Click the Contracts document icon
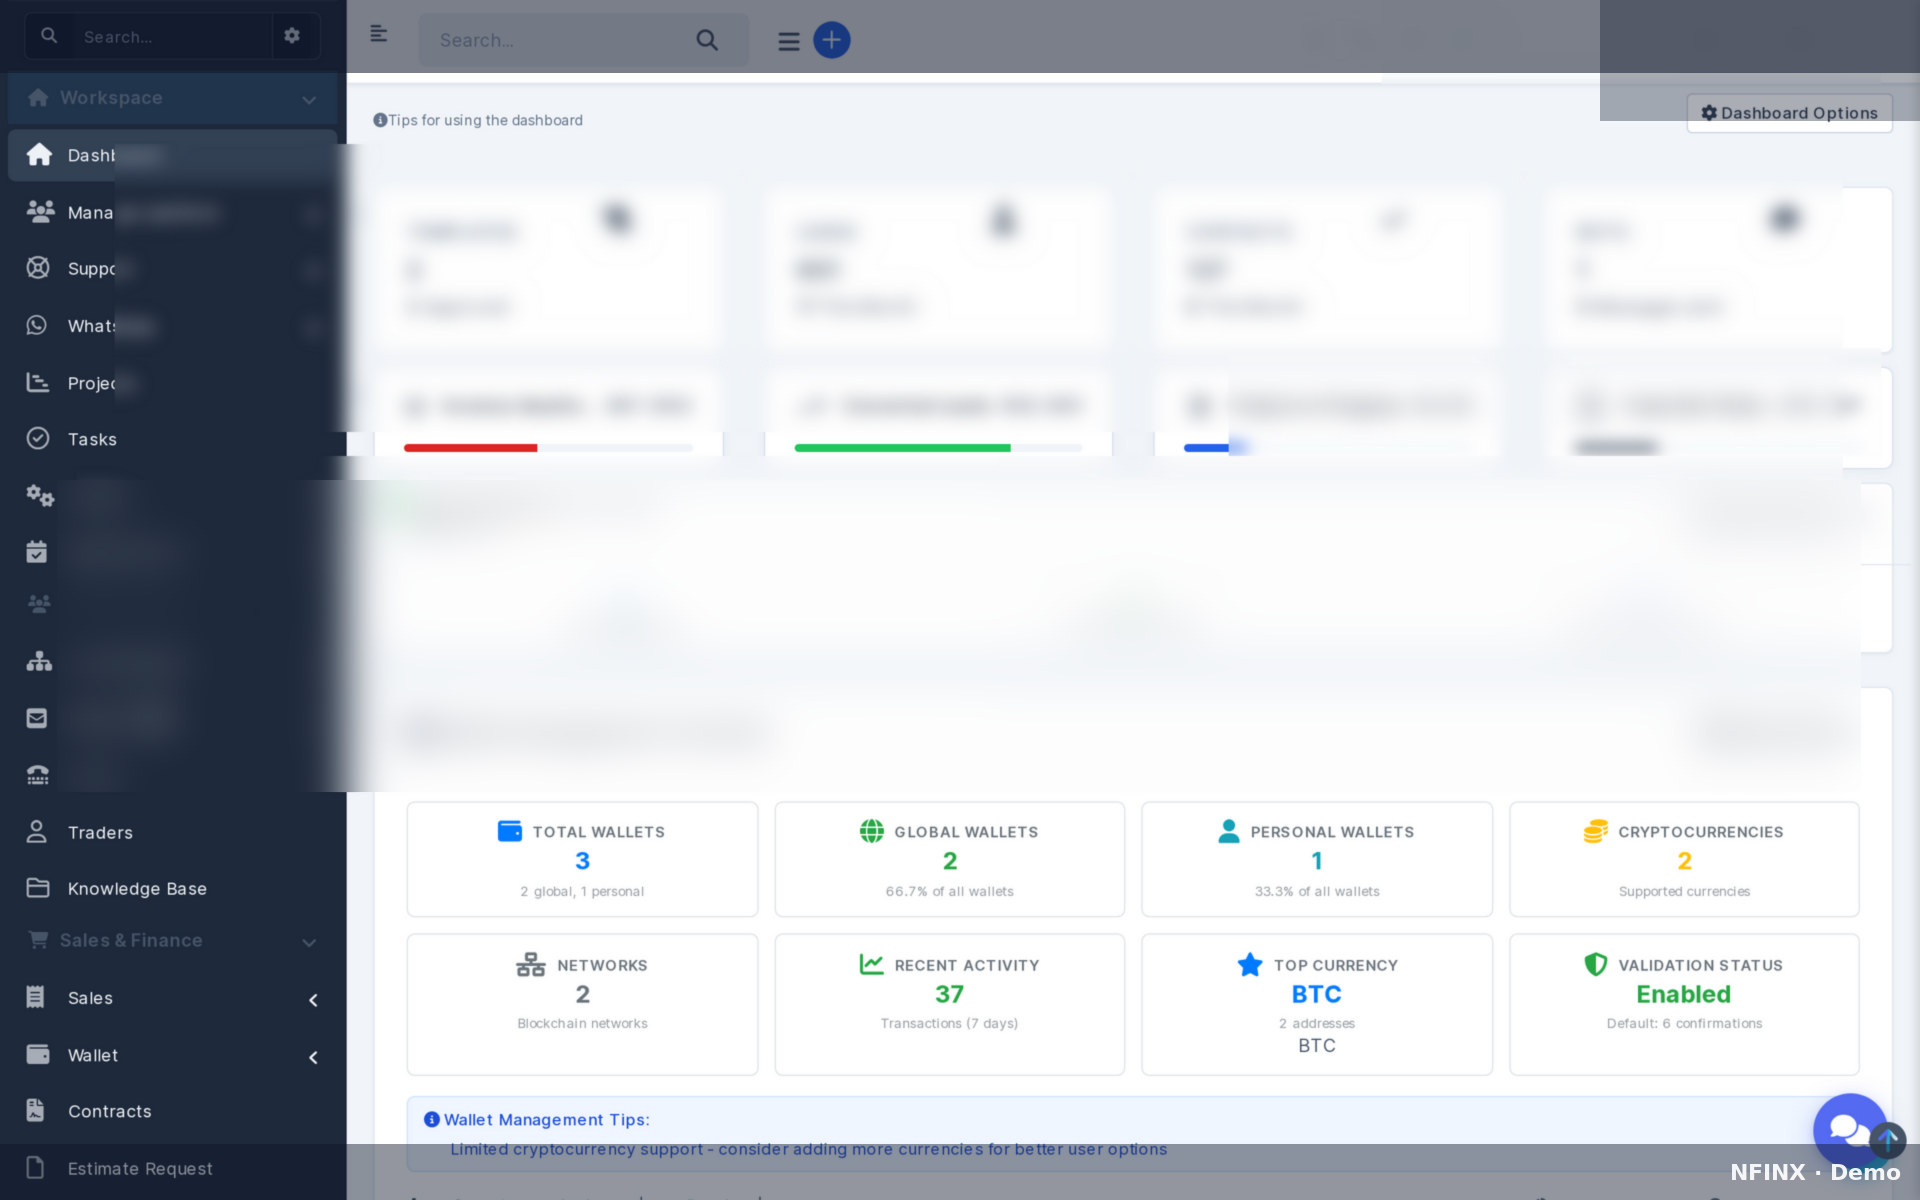Viewport: 1920px width, 1200px height. (35, 1110)
